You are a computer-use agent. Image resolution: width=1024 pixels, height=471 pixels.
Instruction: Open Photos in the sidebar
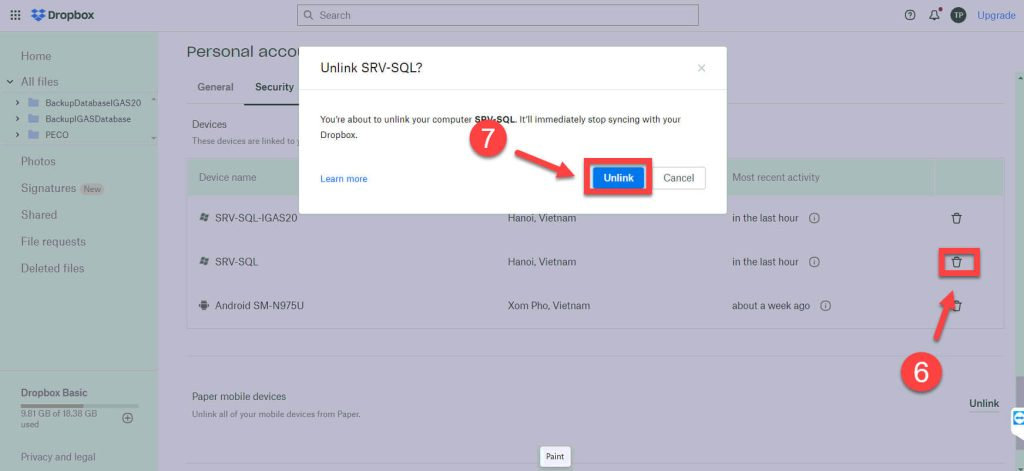38,161
